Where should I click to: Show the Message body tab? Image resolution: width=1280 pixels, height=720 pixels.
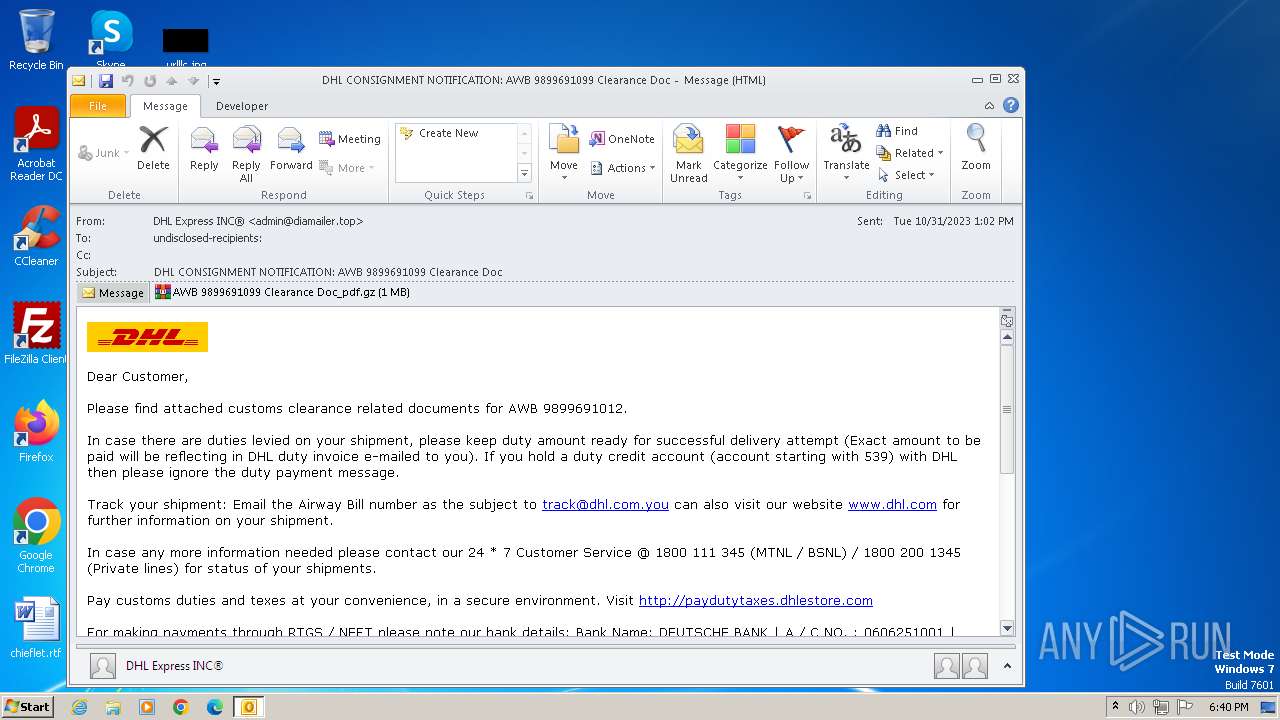tap(112, 293)
